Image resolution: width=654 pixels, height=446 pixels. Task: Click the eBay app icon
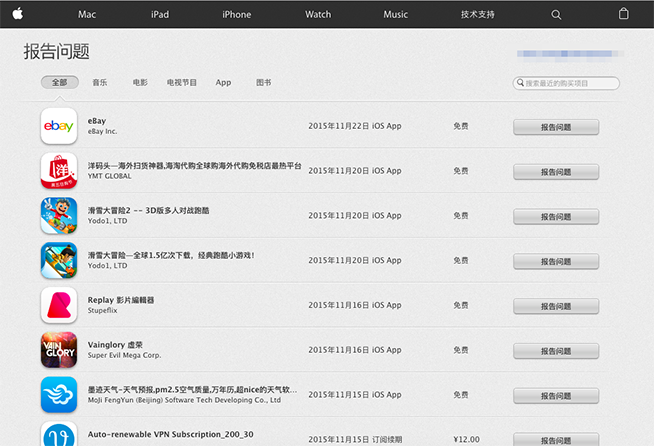[59, 126]
